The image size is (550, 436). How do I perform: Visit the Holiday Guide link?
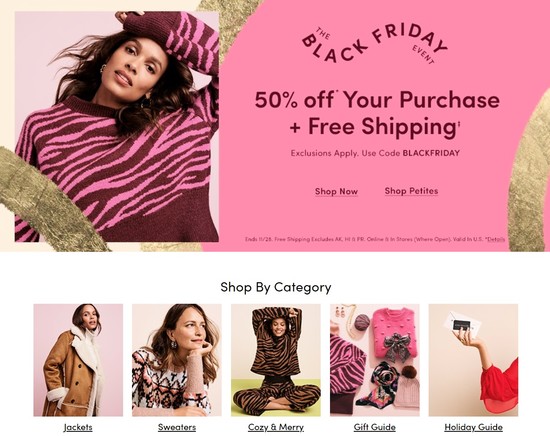point(474,427)
